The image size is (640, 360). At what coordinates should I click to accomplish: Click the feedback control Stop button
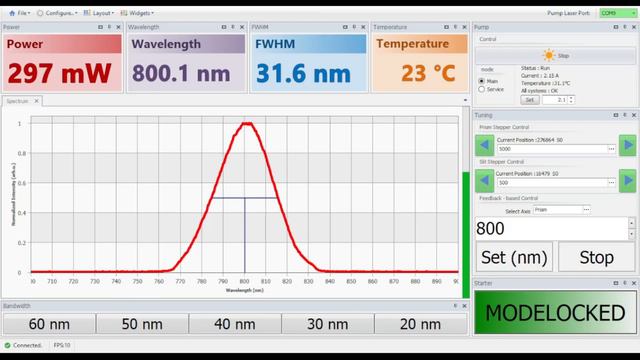596,257
